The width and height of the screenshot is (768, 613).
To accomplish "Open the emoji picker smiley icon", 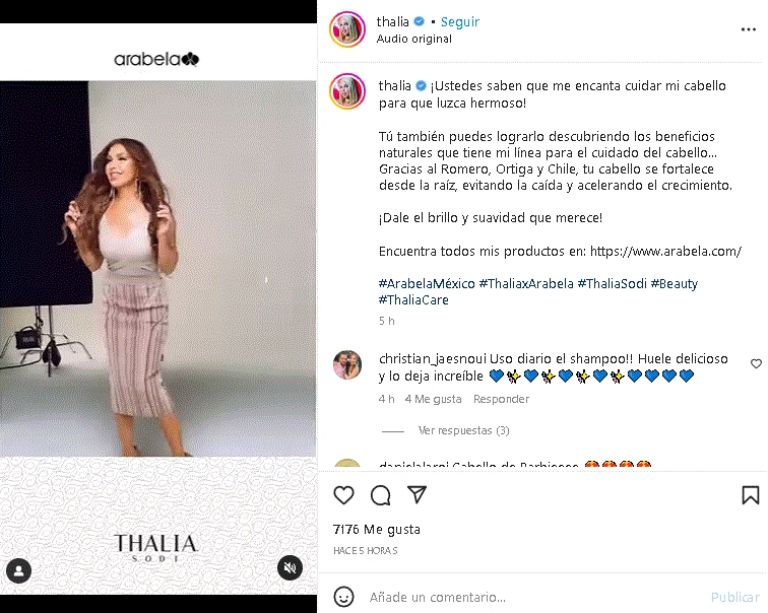I will [343, 597].
